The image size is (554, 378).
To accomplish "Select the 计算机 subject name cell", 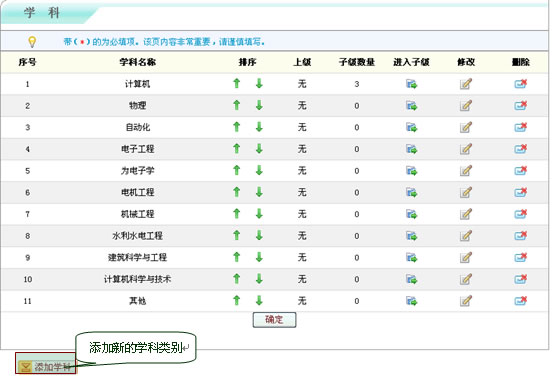I will pyautogui.click(x=137, y=84).
